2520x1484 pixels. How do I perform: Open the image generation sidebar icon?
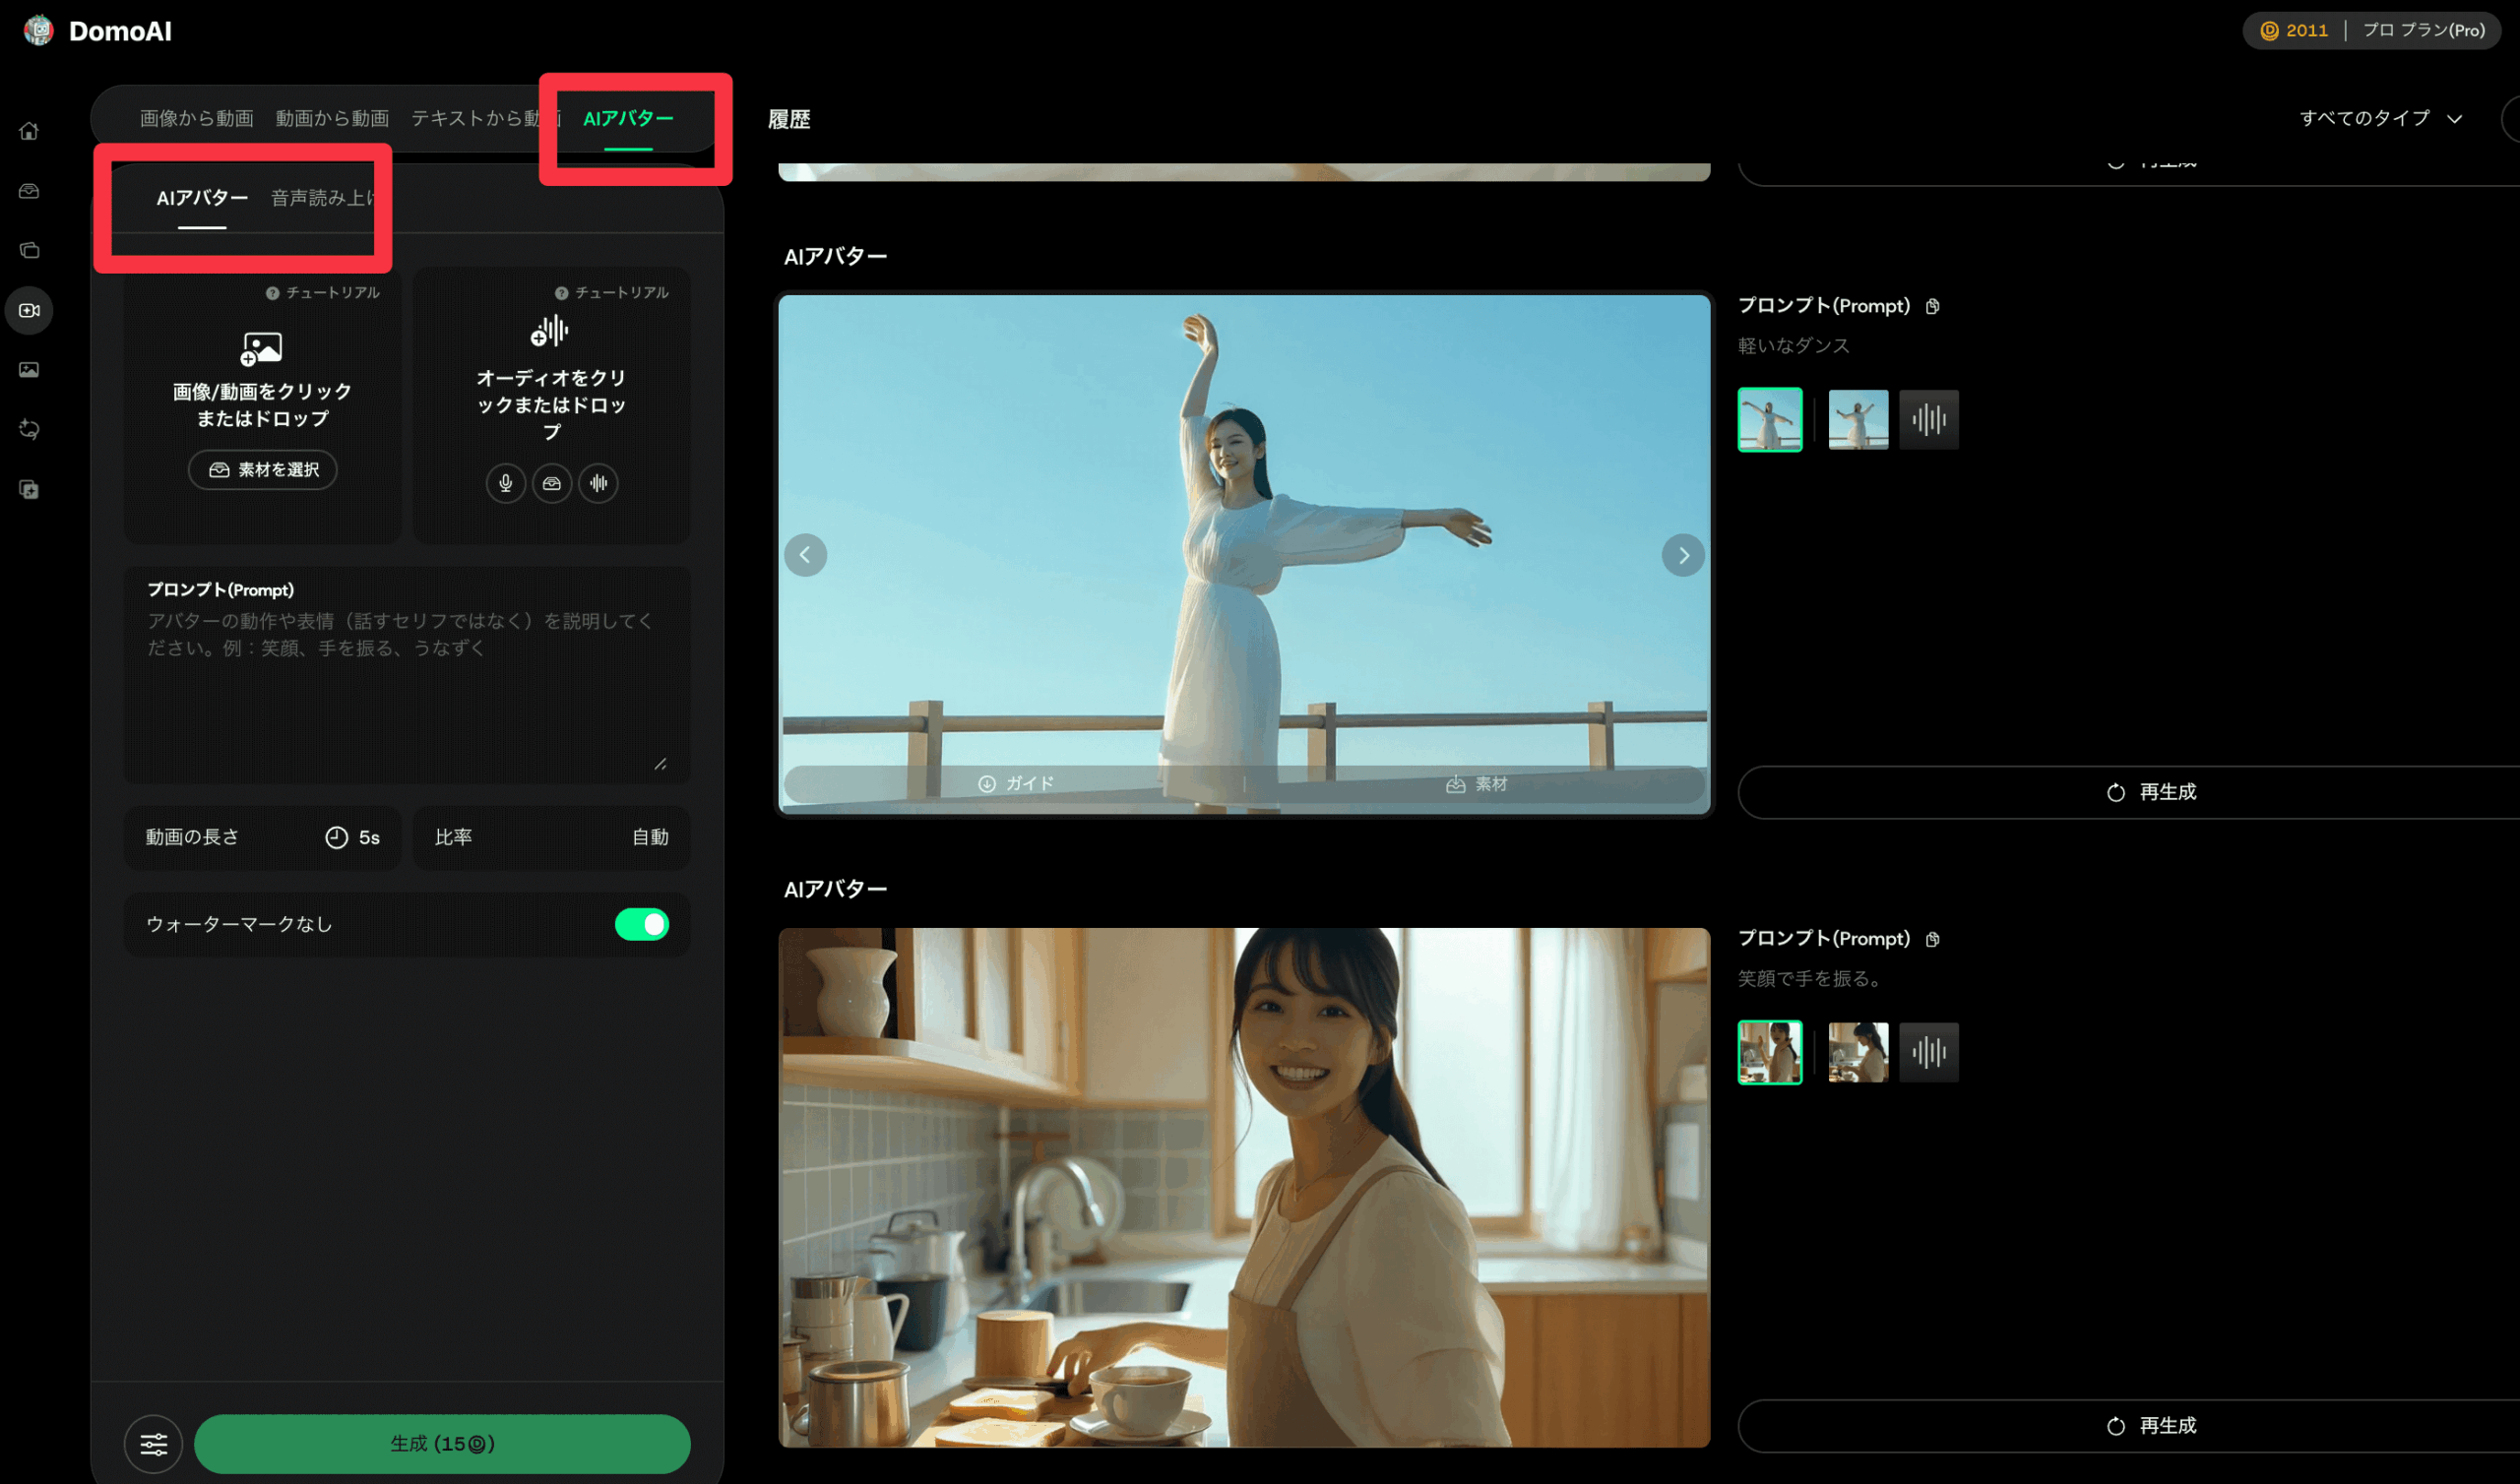29,369
